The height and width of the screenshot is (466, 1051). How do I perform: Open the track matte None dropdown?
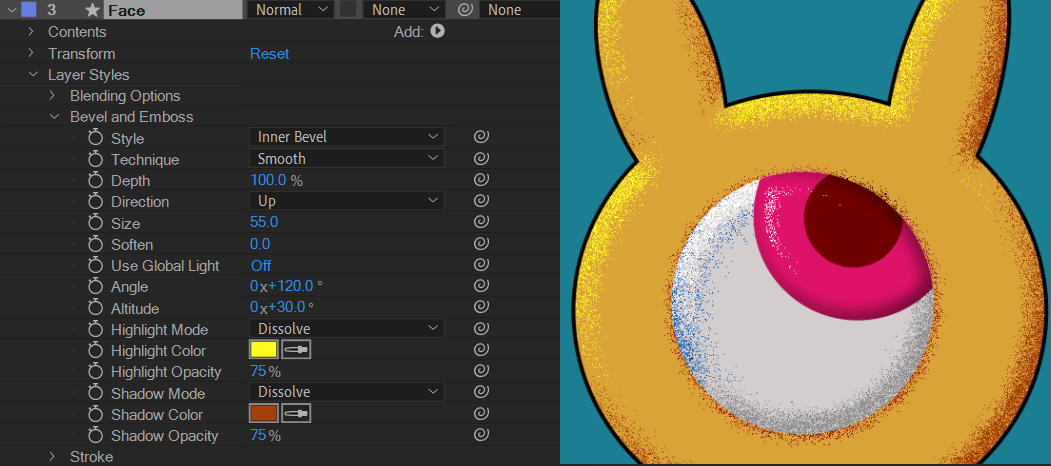click(x=405, y=9)
